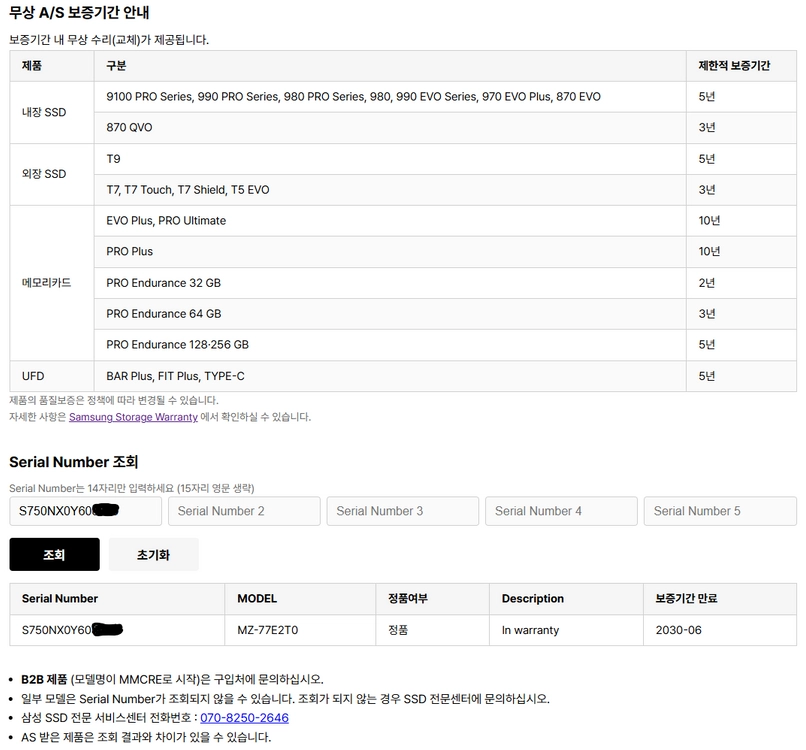The height and width of the screenshot is (750, 806).
Task: Focus the Serial Number 4 input field
Action: pos(561,511)
